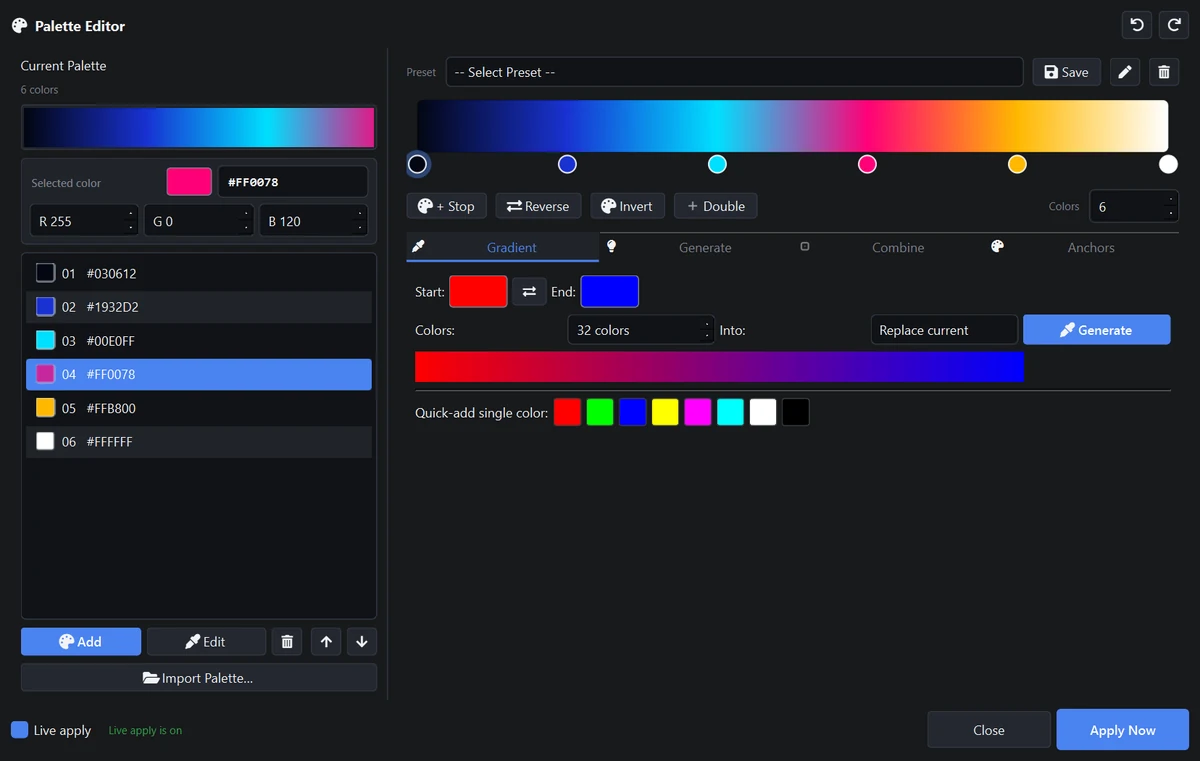Move selected color down arrow
1200x761 pixels.
(362, 642)
